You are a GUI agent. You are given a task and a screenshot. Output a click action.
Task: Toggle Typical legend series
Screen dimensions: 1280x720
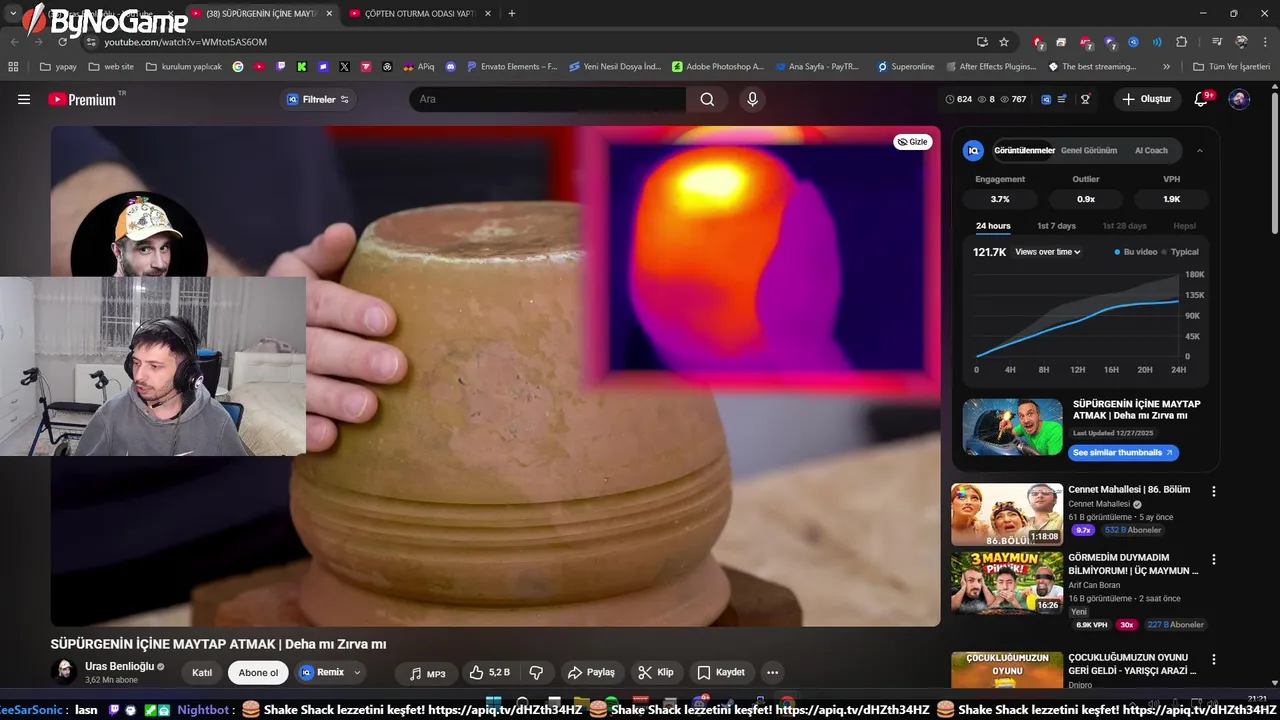[x=1181, y=252]
